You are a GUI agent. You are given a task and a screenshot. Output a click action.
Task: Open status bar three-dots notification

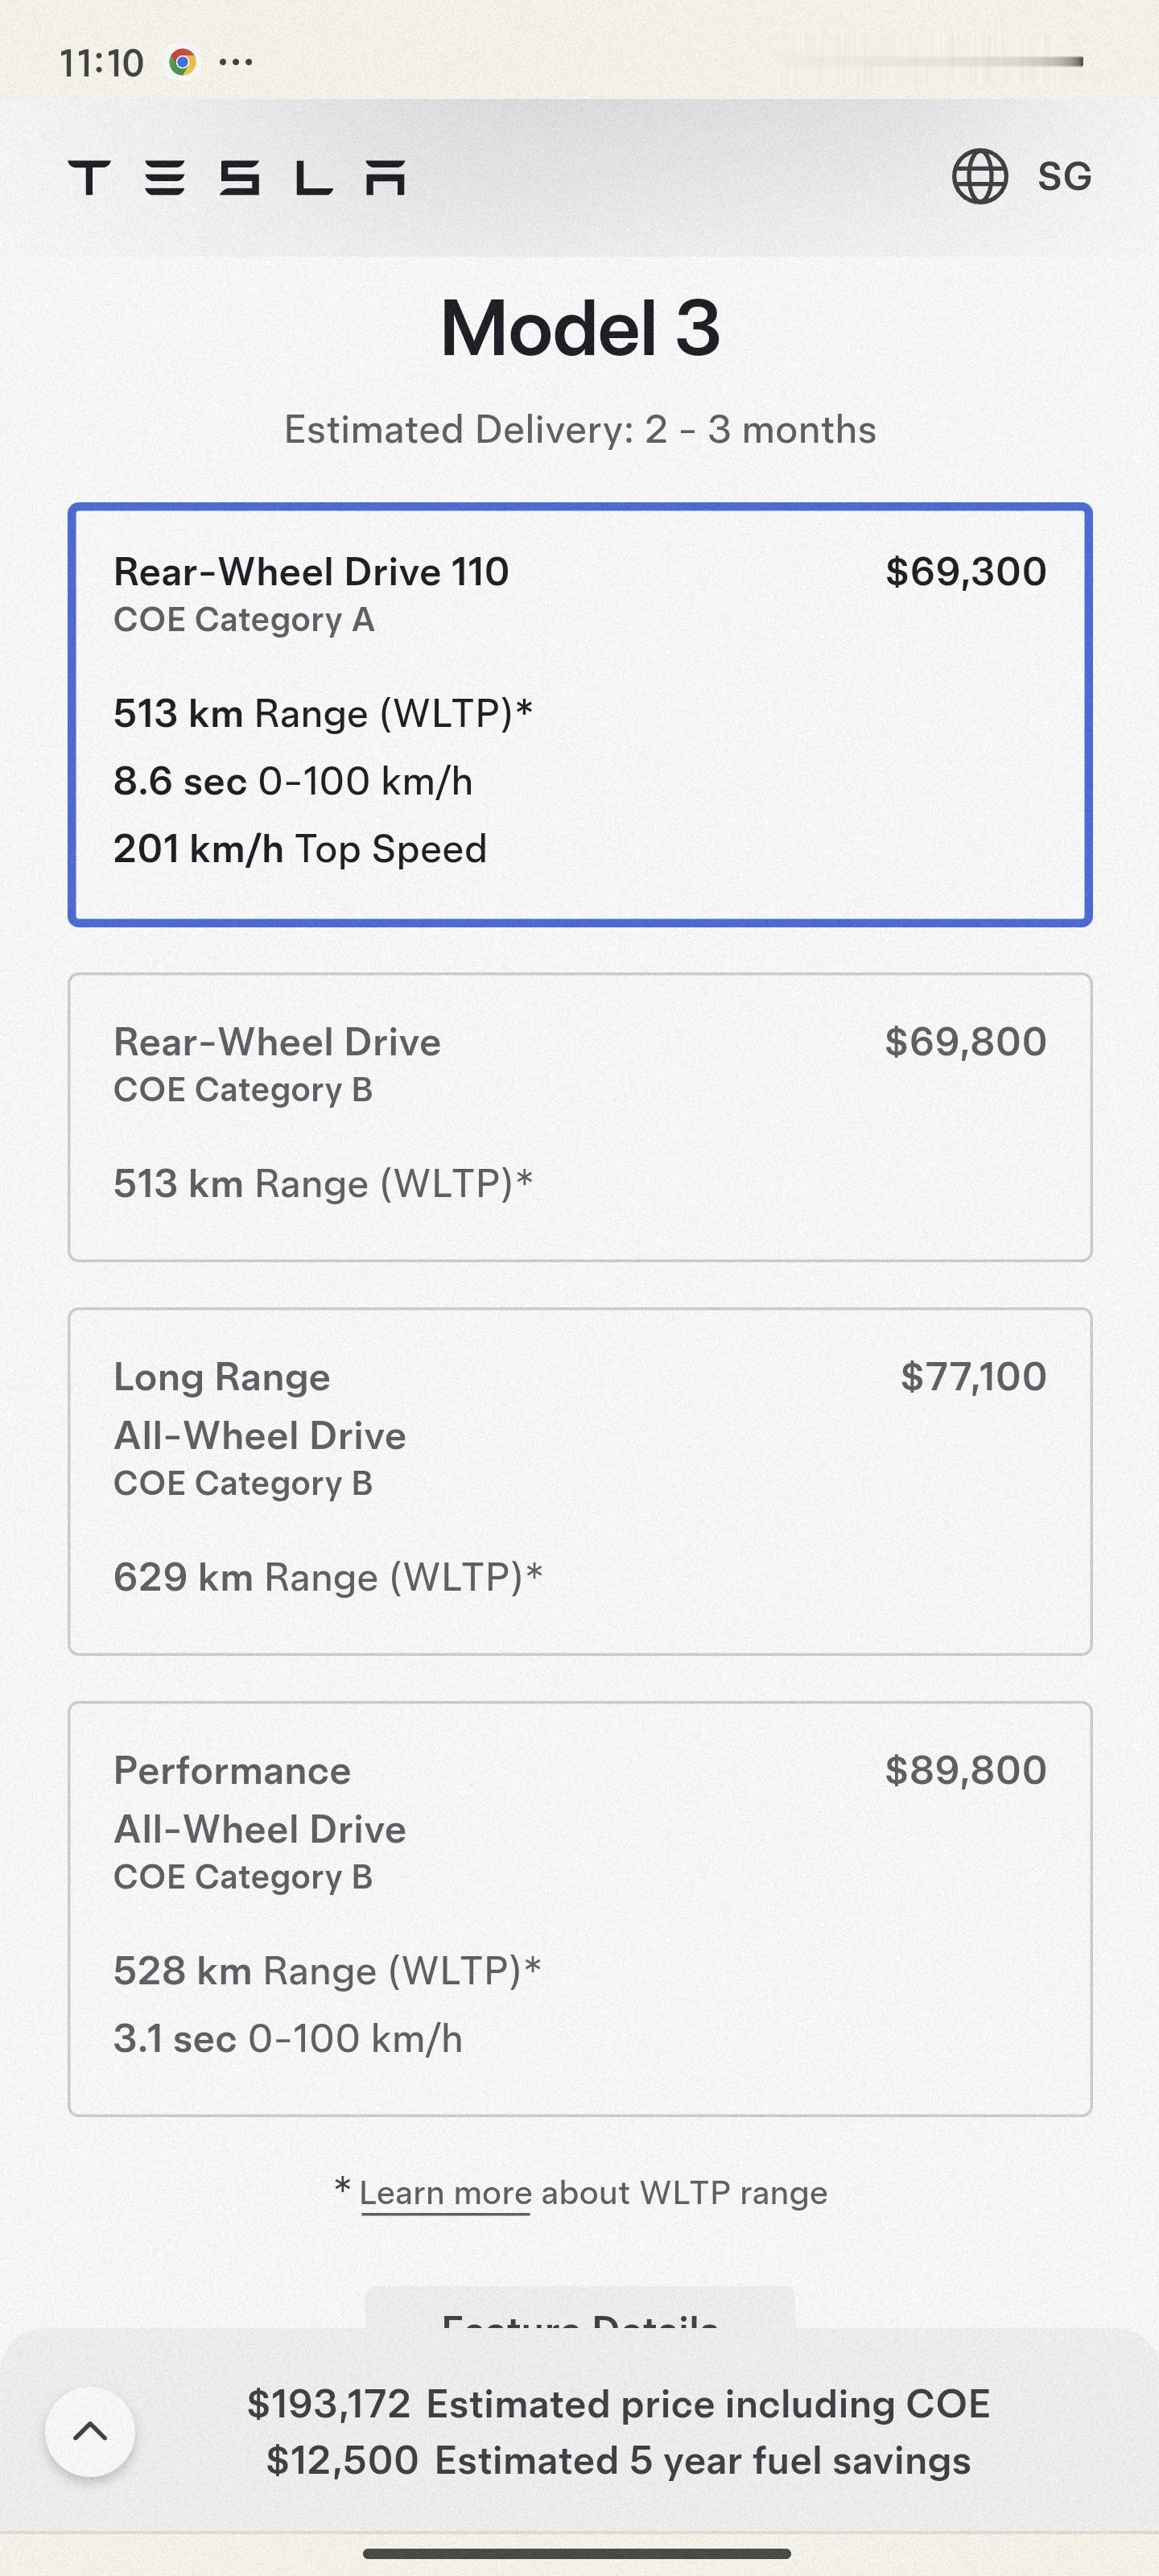tap(235, 62)
